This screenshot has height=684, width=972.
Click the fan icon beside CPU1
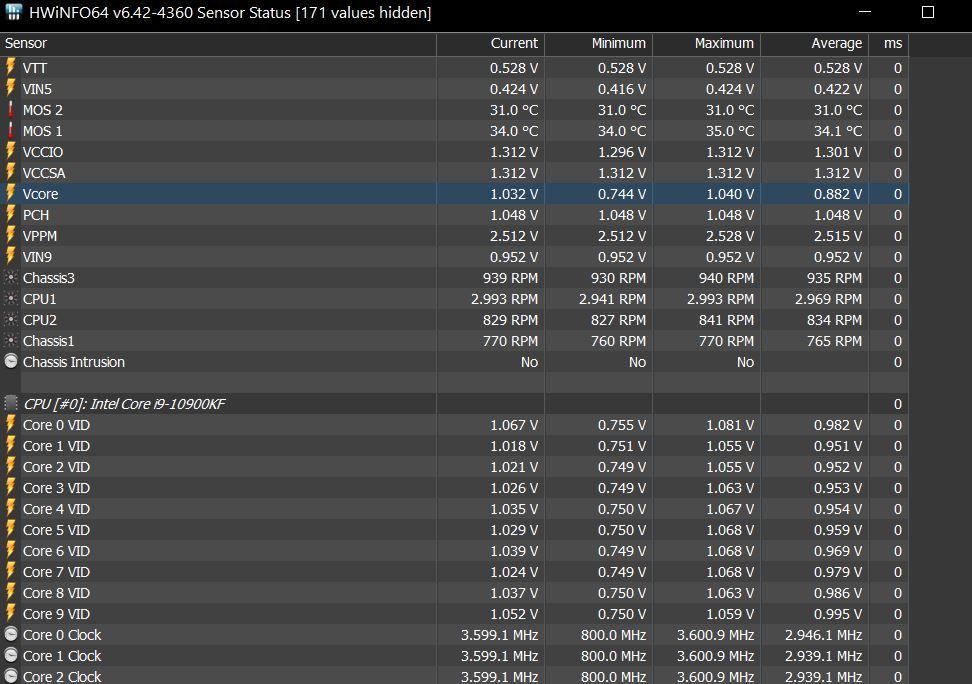pos(11,298)
